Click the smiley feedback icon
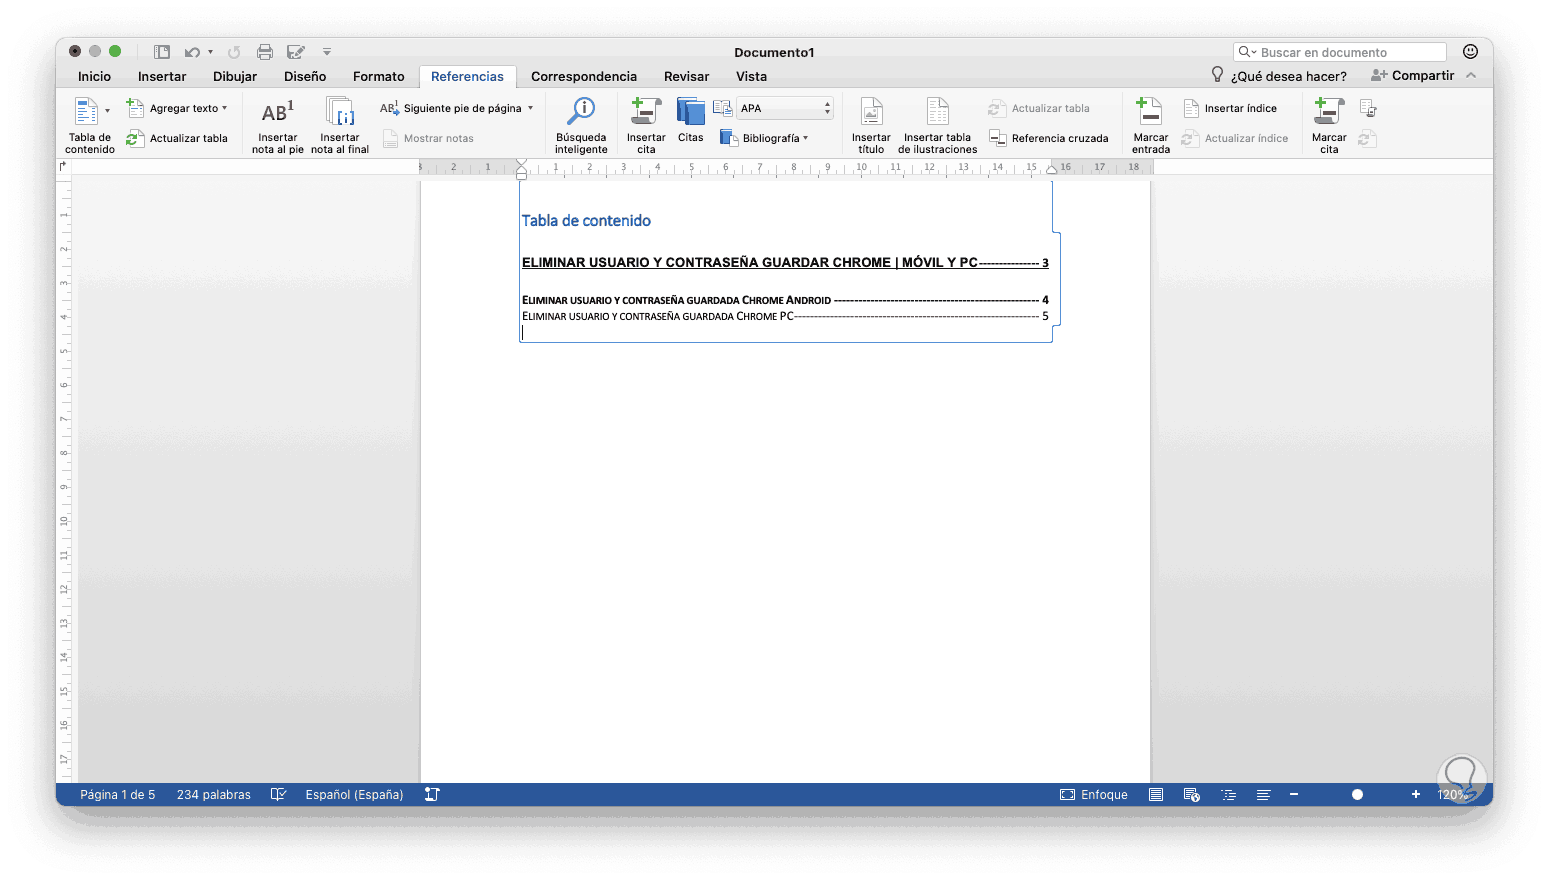The width and height of the screenshot is (1549, 880). pyautogui.click(x=1470, y=52)
